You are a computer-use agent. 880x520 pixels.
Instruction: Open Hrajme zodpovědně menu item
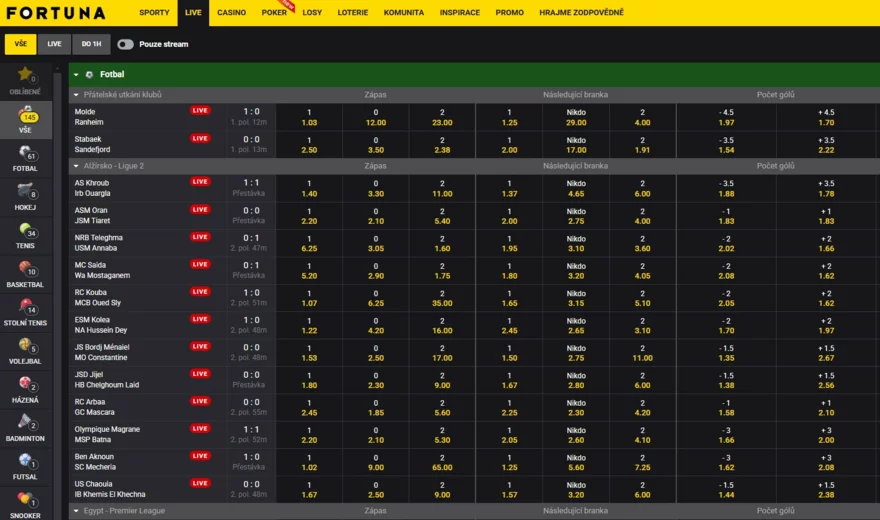pyautogui.click(x=581, y=12)
